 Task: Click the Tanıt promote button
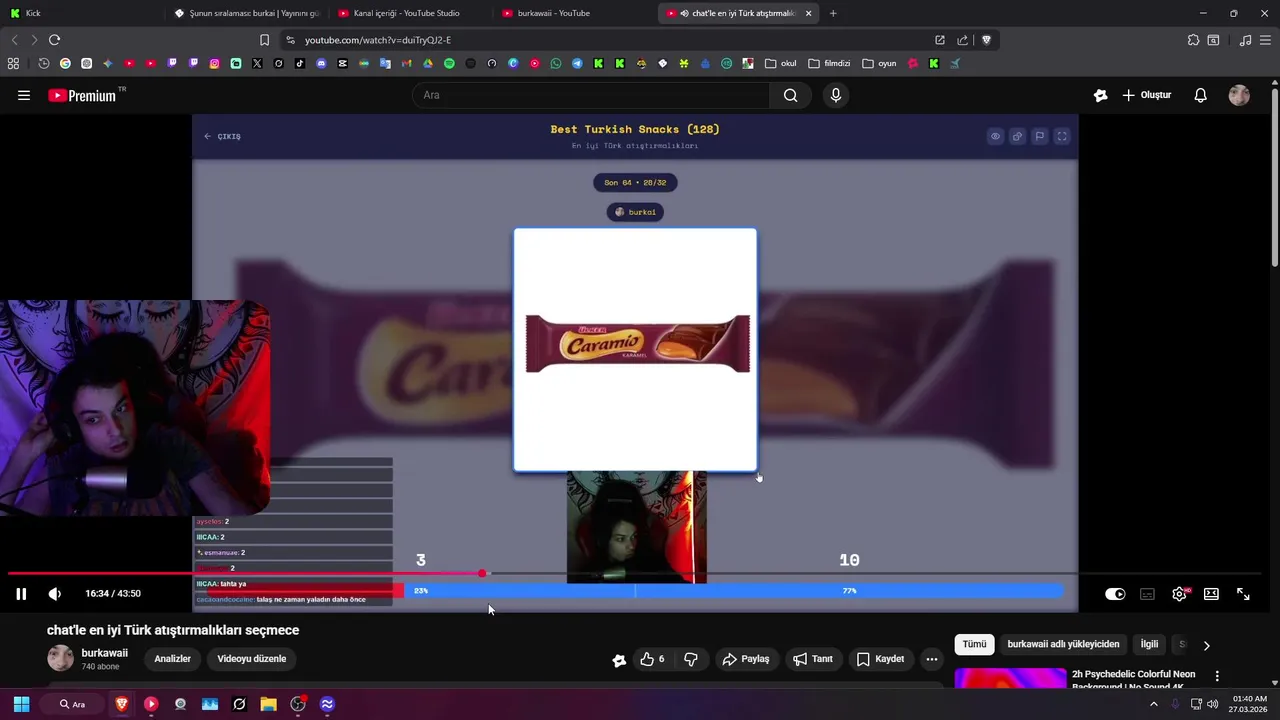(812, 659)
